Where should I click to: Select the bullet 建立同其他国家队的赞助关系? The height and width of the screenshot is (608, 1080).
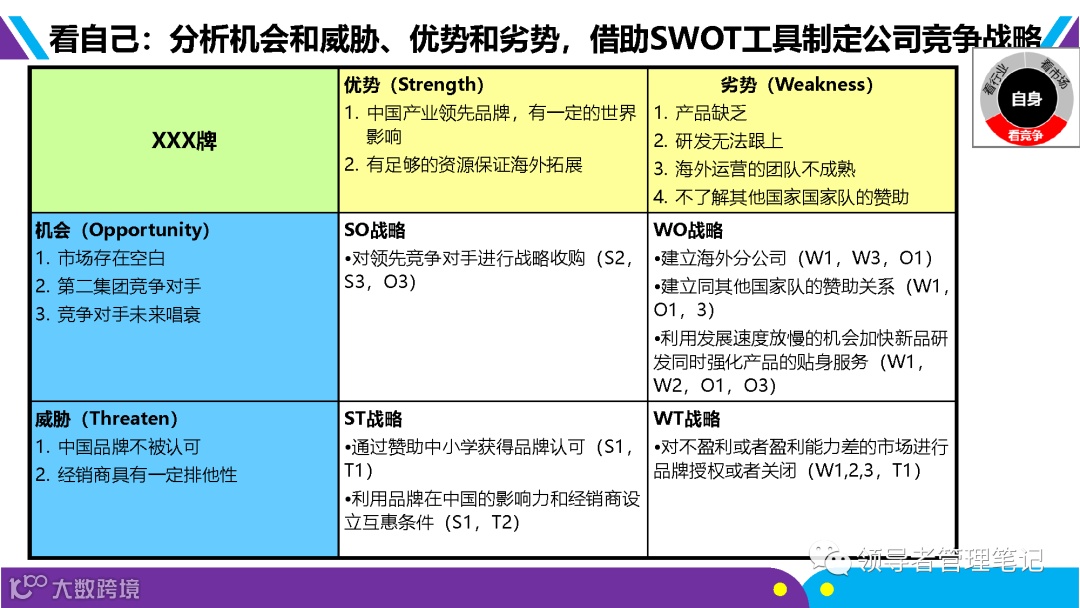(802, 298)
